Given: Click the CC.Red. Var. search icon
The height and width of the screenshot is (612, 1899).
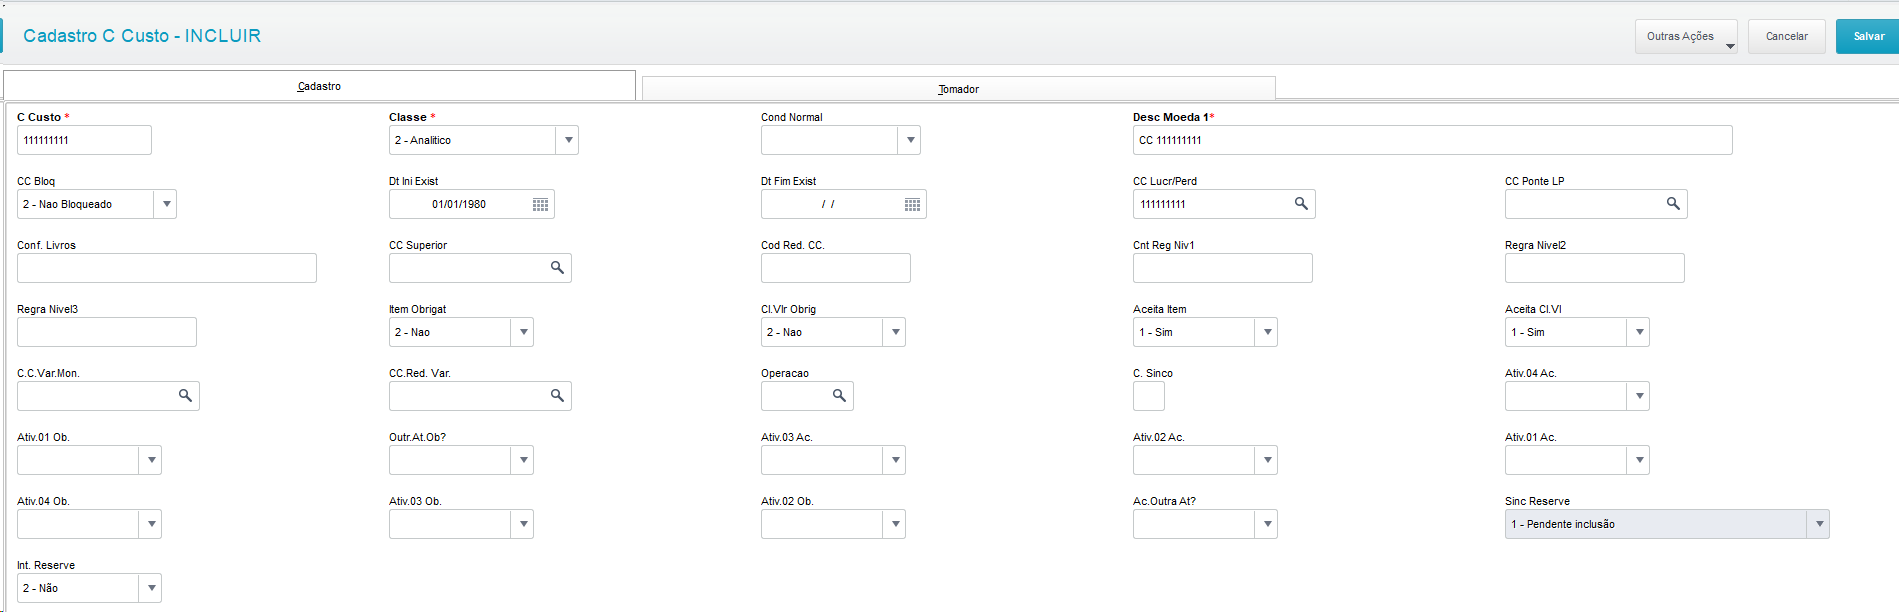Looking at the screenshot, I should (x=557, y=396).
